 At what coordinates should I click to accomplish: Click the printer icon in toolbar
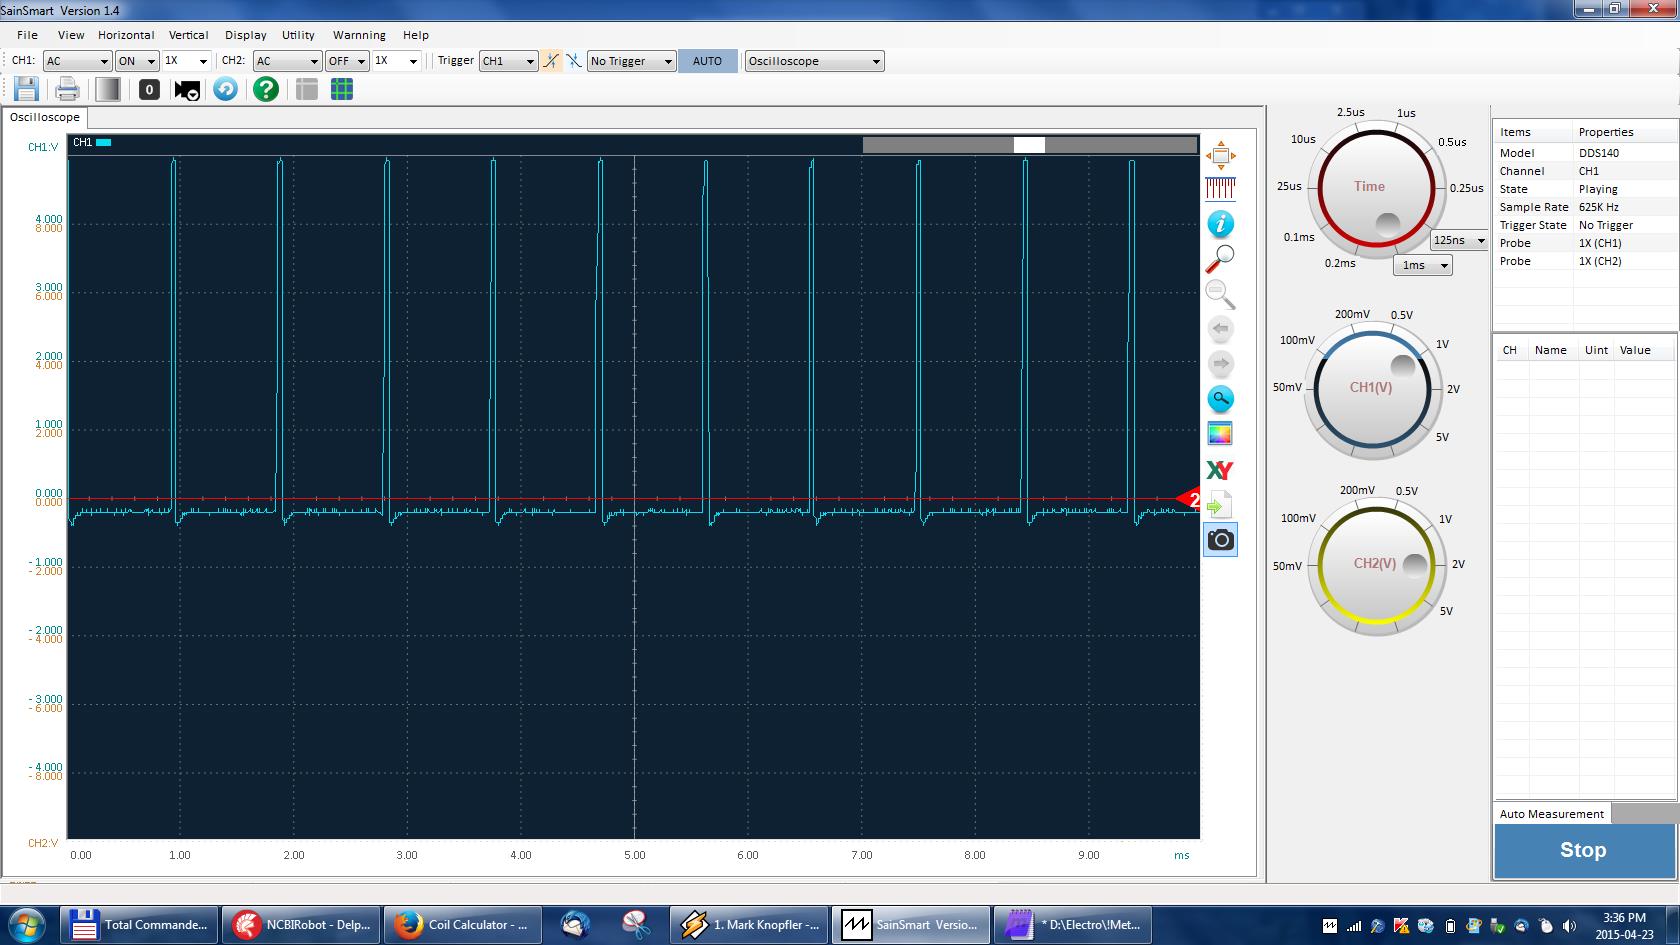click(x=67, y=90)
